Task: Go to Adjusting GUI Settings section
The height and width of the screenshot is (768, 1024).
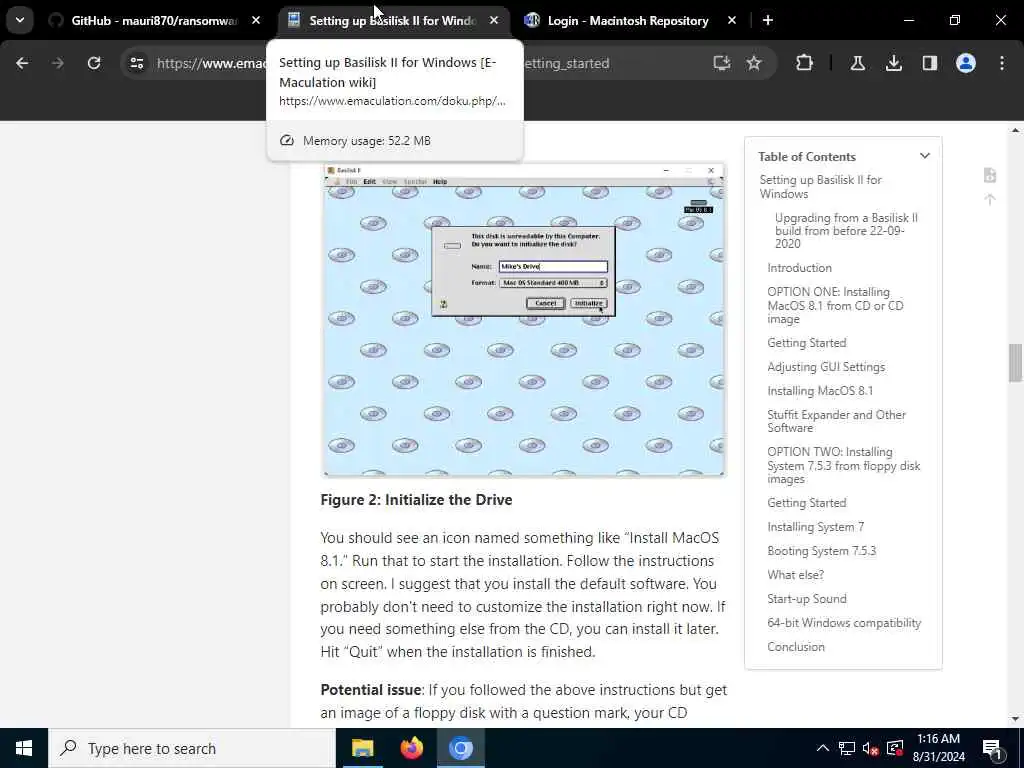Action: pyautogui.click(x=826, y=367)
